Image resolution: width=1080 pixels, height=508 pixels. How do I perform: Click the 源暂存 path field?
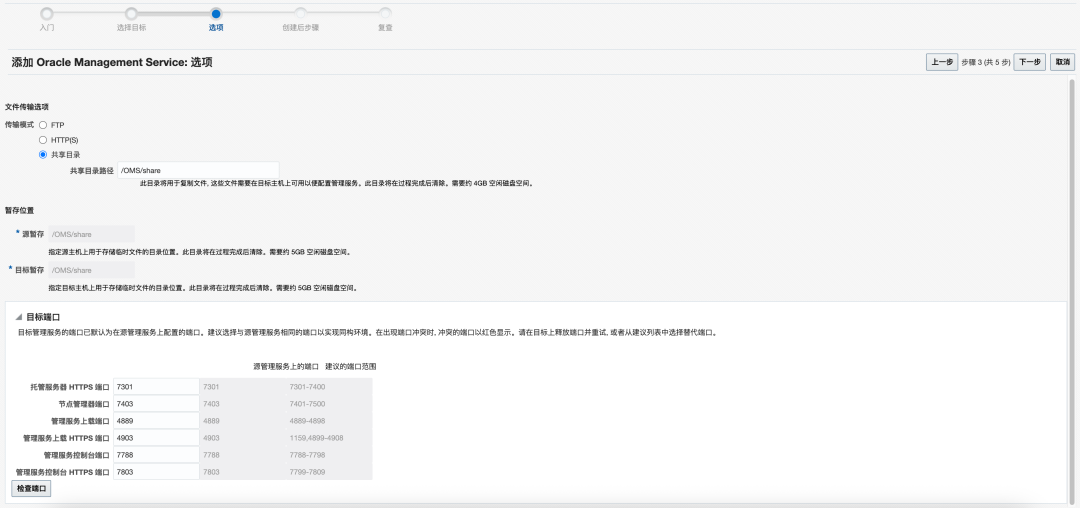[92, 234]
